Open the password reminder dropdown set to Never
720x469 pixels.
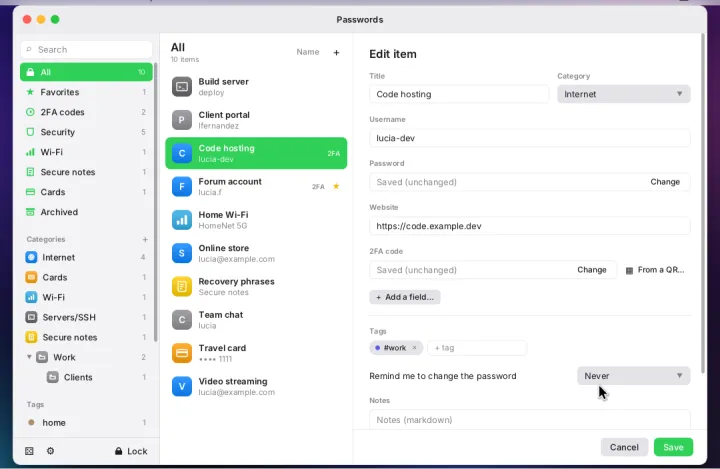click(x=634, y=376)
